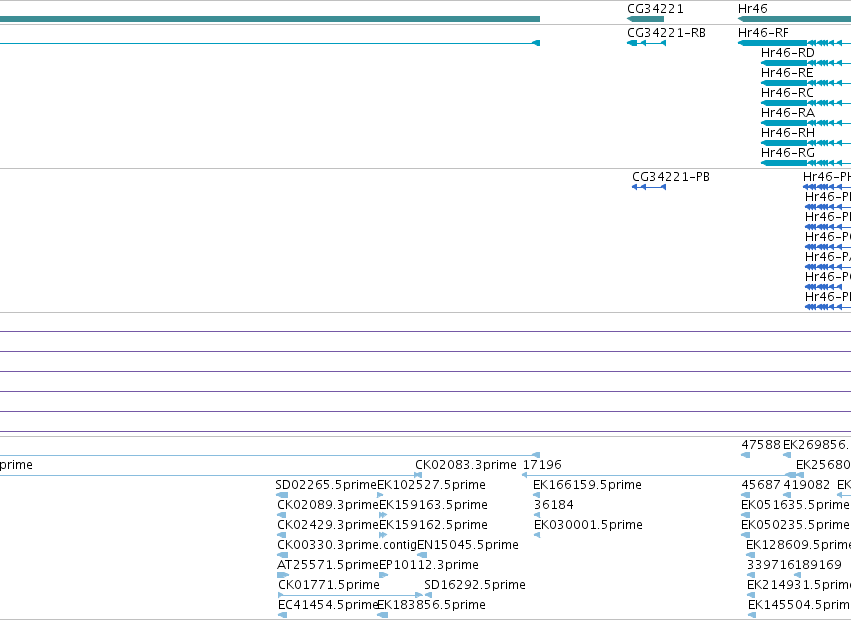The image size is (851, 620).
Task: Select the Hr46-RH transcript label
Action: [x=788, y=133]
